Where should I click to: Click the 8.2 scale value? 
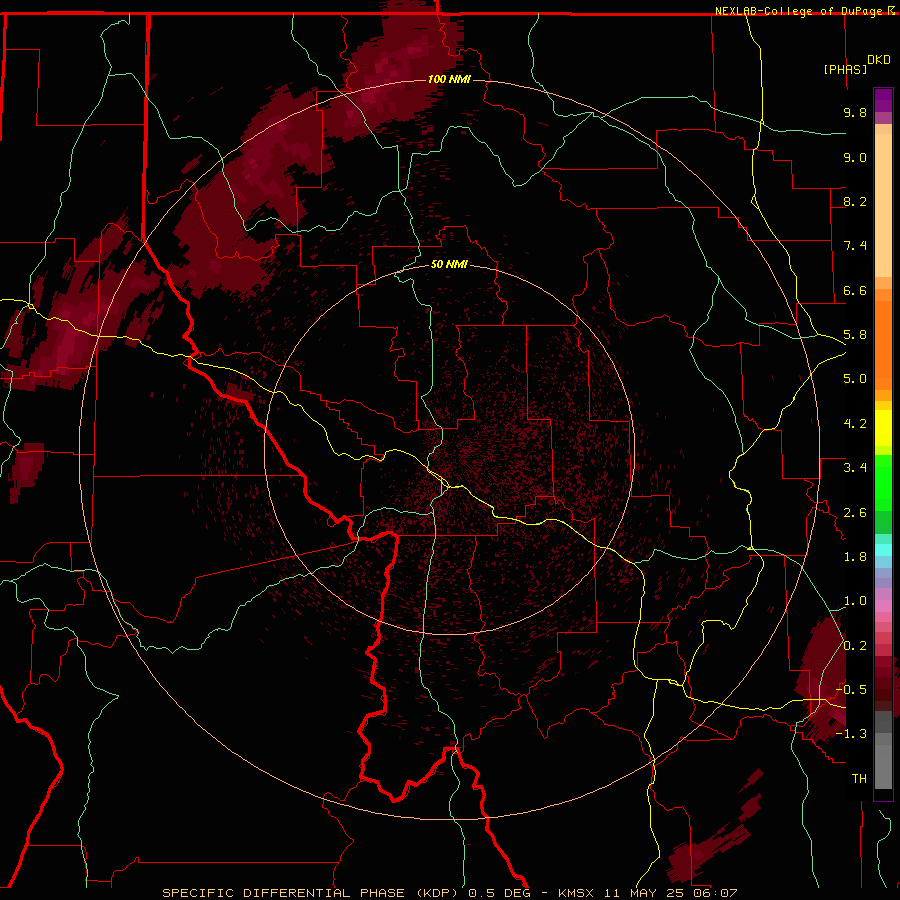point(855,201)
